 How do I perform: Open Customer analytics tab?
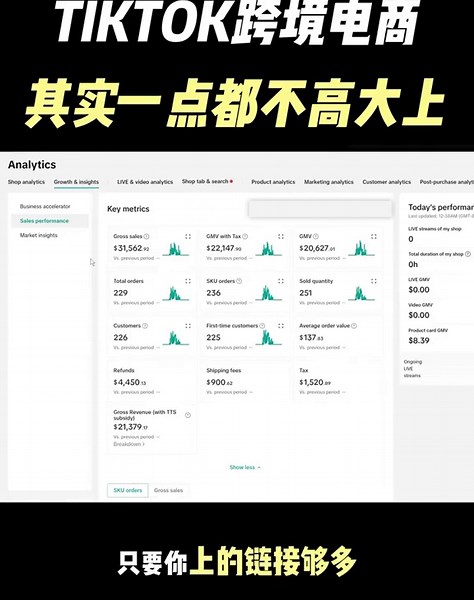387,182
